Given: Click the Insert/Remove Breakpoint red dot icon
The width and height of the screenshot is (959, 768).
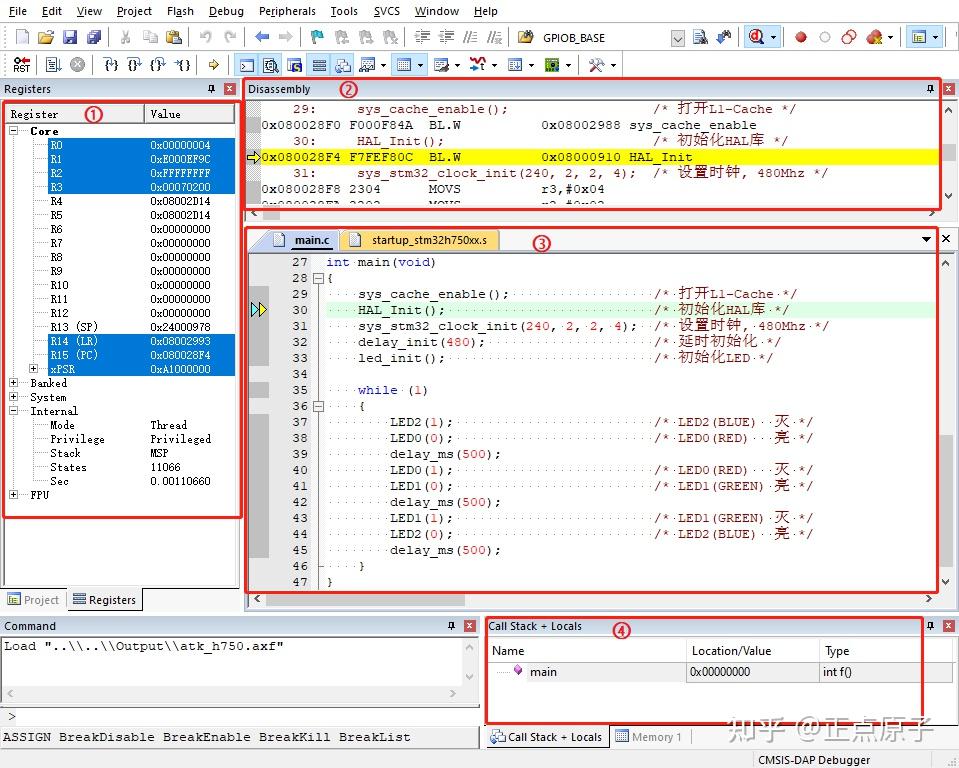Looking at the screenshot, I should click(x=800, y=37).
